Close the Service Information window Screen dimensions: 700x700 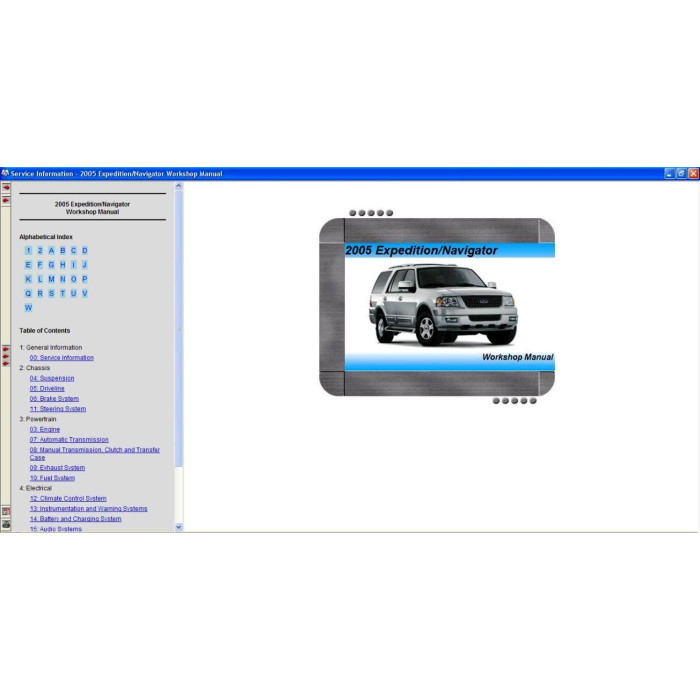point(693,174)
